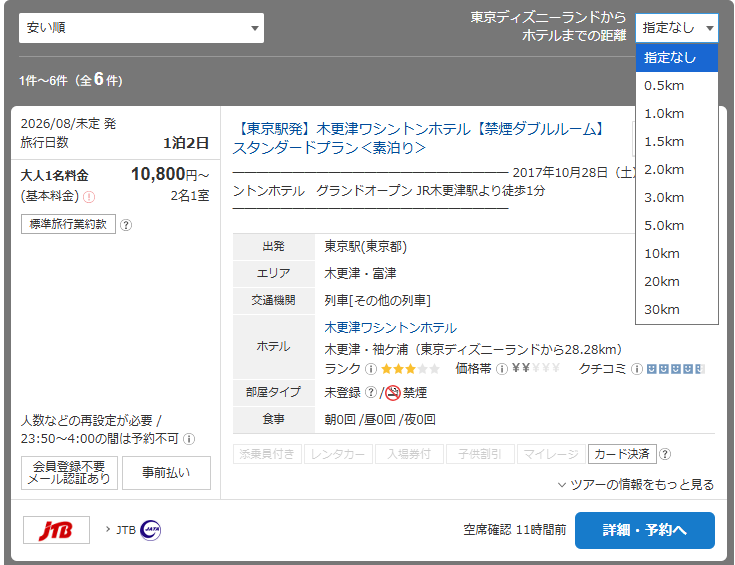The width and height of the screenshot is (735, 565).
Task: Click the help icon beside カード決済
Action: (x=665, y=454)
